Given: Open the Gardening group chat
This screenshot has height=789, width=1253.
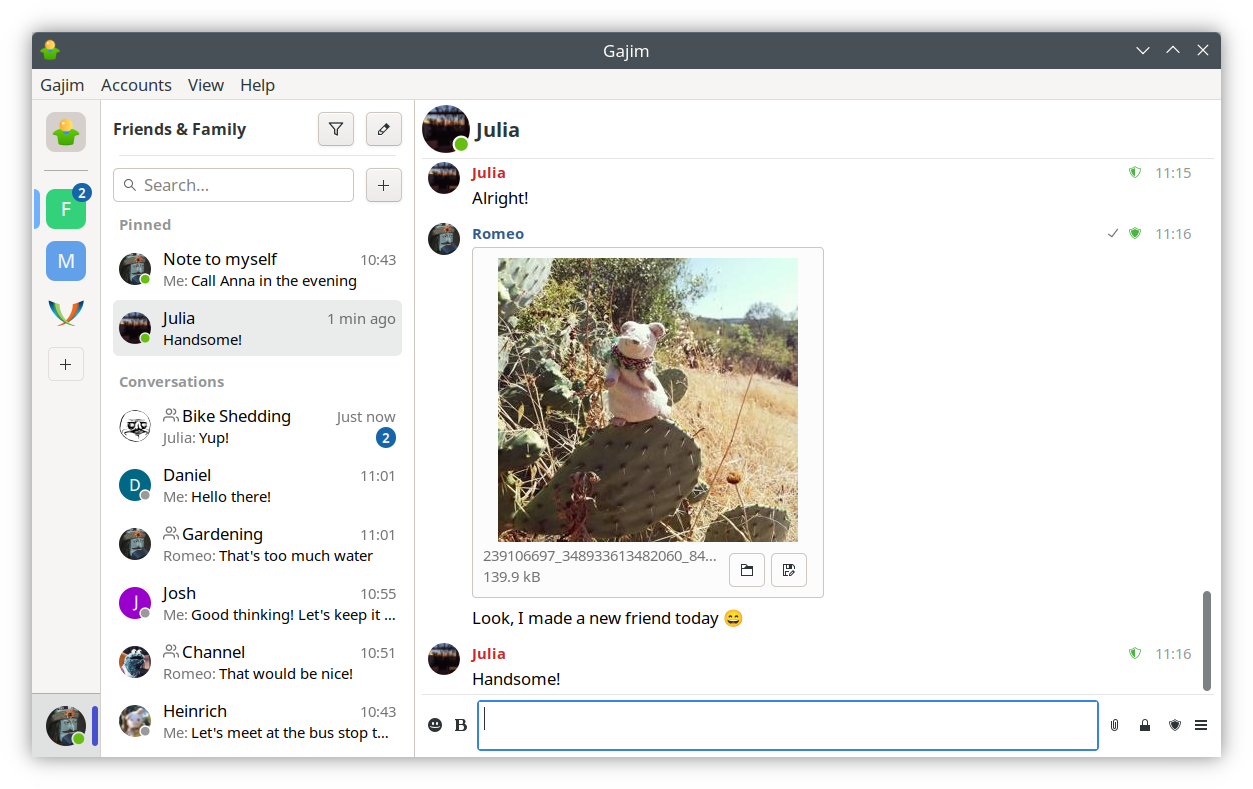Looking at the screenshot, I should tap(257, 544).
